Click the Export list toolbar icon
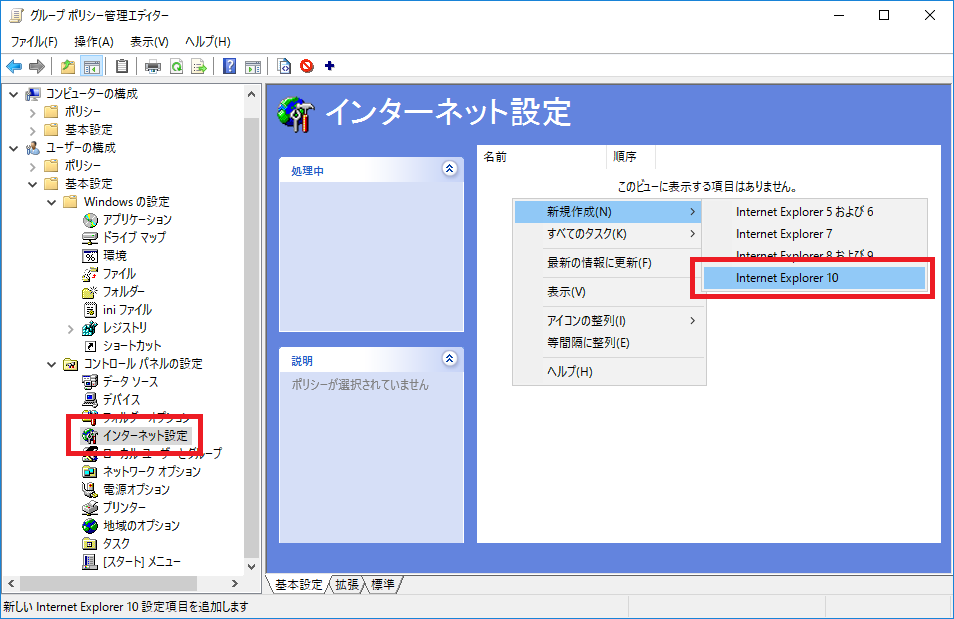Viewport: 954px width, 619px height. [x=199, y=66]
